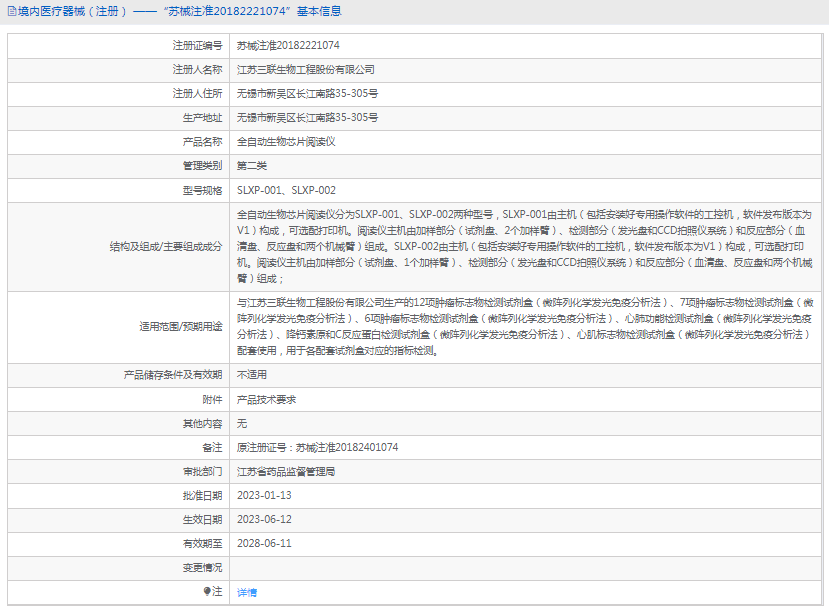This screenshot has width=829, height=609.
Task: Click the 变更情况 label
Action: coord(202,568)
